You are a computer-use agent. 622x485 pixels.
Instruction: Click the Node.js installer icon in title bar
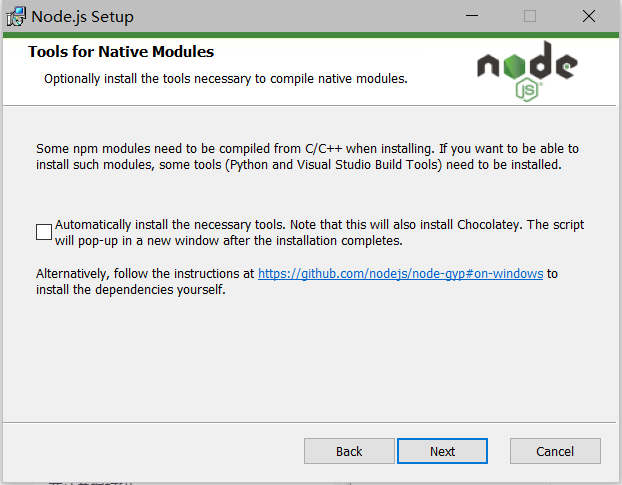[x=15, y=16]
